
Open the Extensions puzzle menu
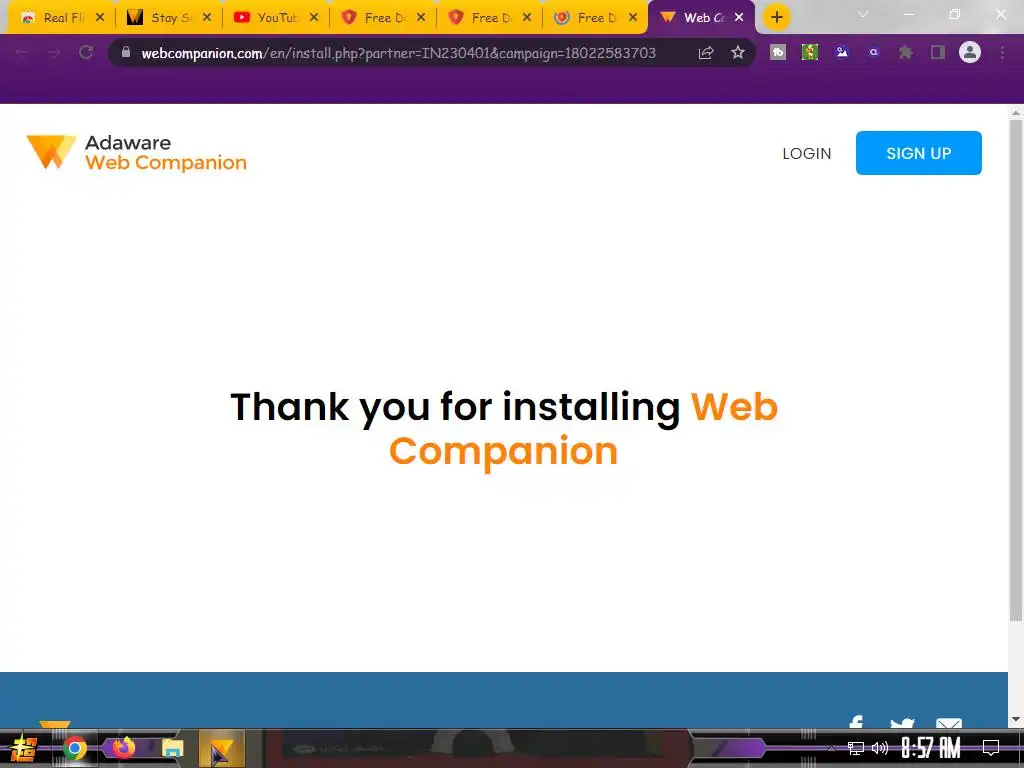coord(906,52)
